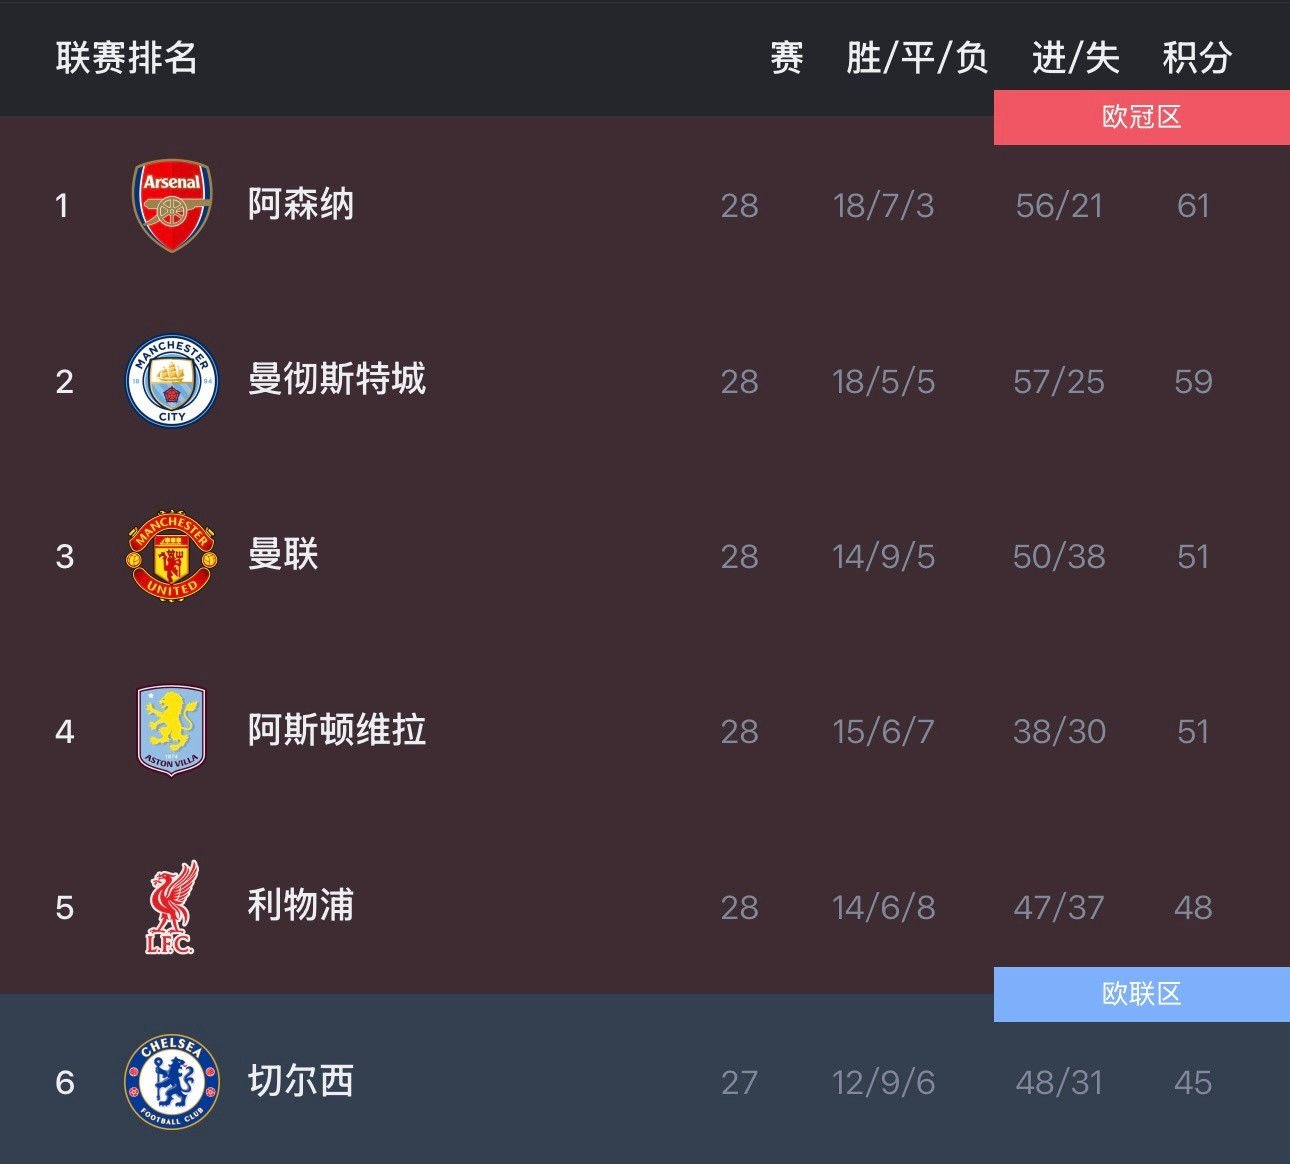
Task: Select the 利物浦 team name
Action: pos(301,906)
